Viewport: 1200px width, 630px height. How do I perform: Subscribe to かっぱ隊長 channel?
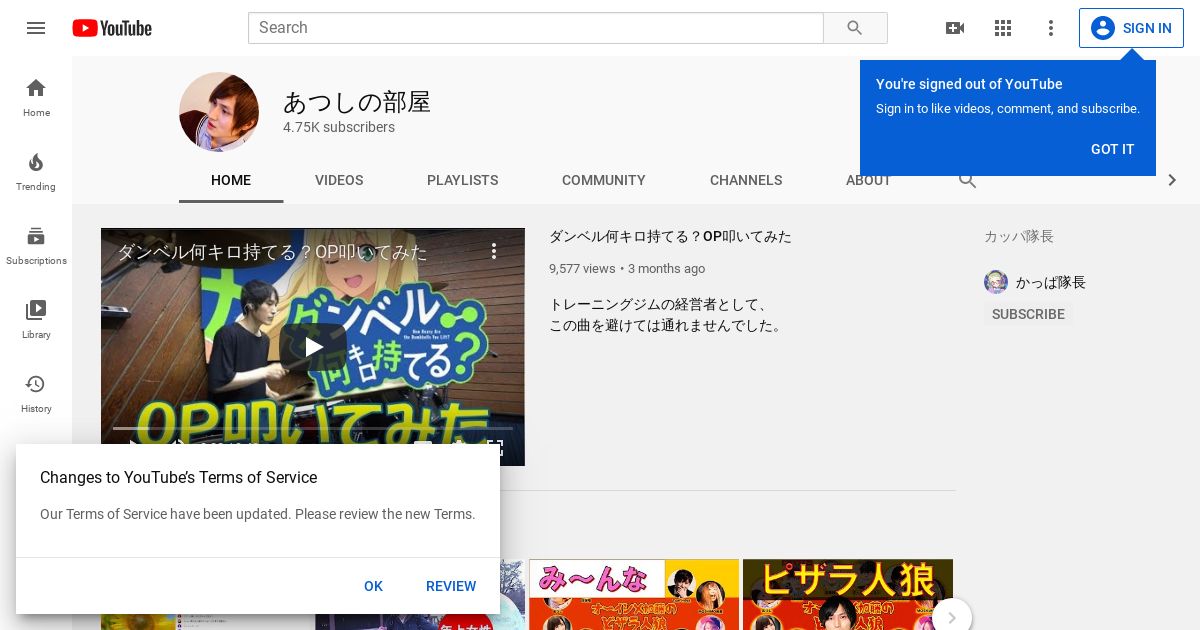click(x=1028, y=314)
